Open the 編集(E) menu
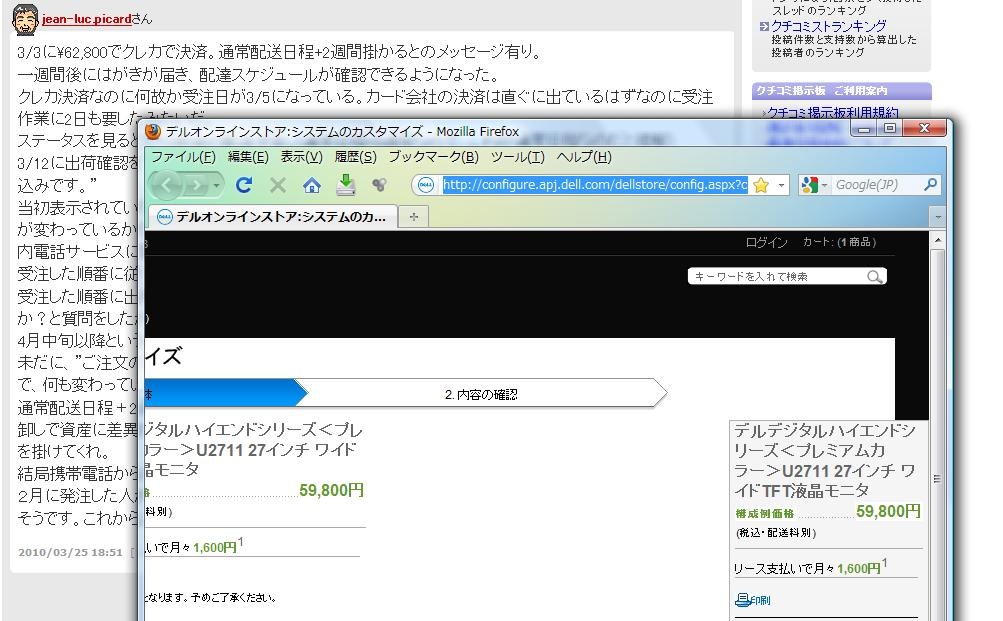This screenshot has width=1003, height=621. 248,157
